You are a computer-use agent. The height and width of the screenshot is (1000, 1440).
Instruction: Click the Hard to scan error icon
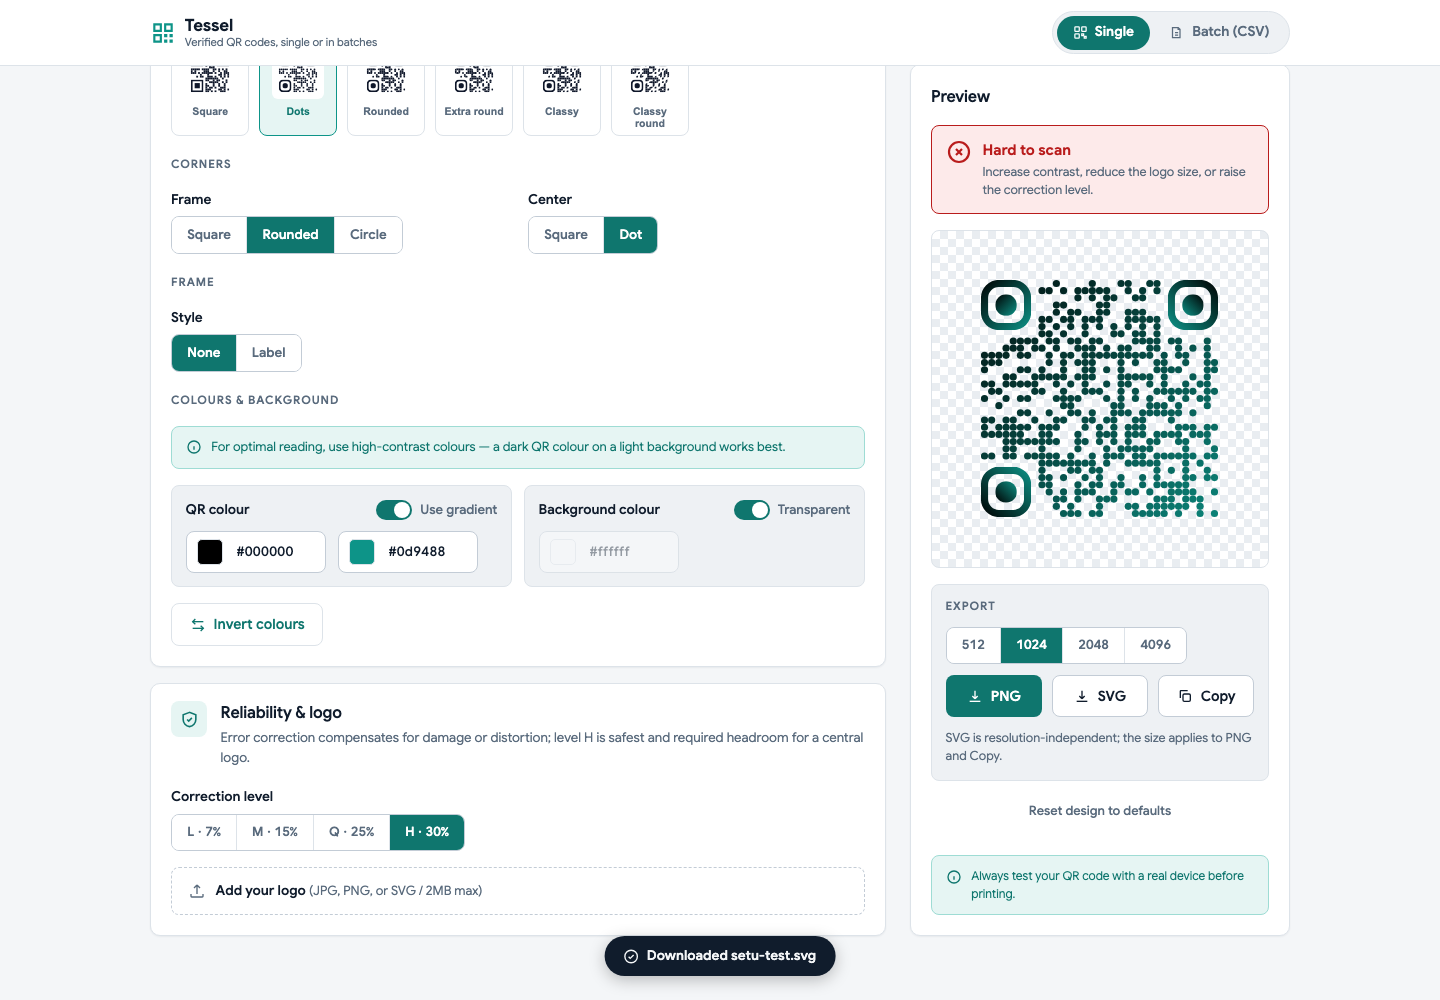click(x=959, y=152)
